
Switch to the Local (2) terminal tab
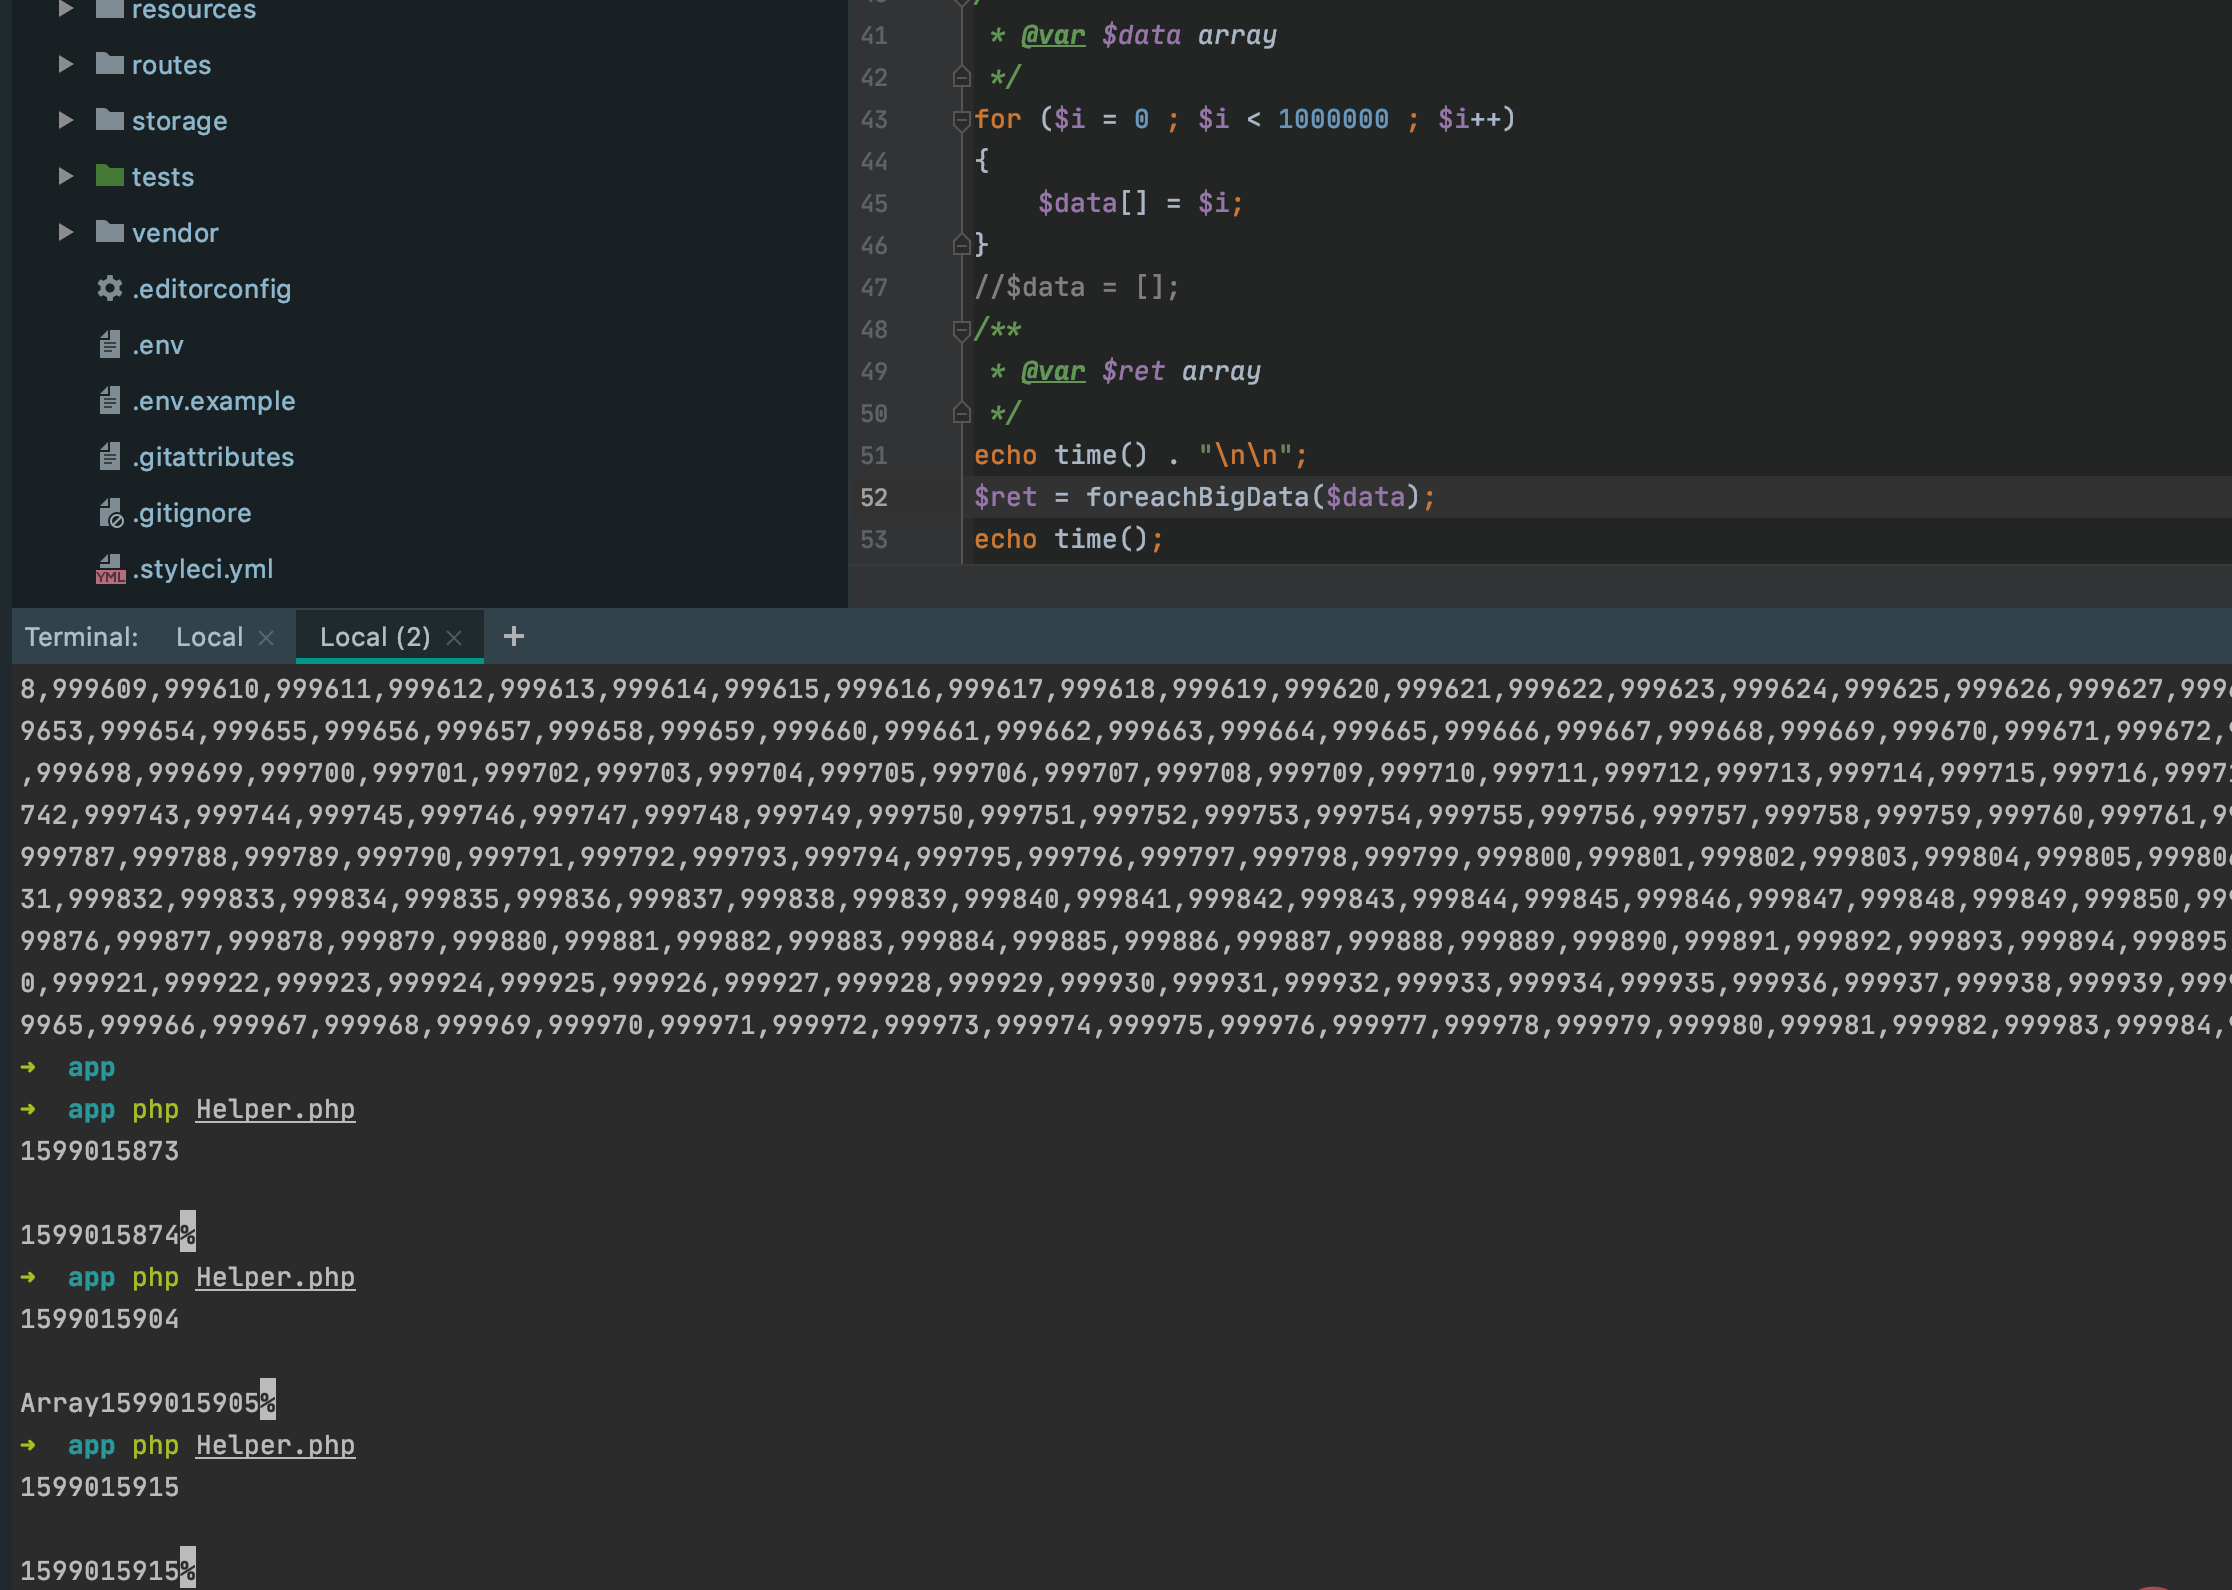tap(375, 637)
